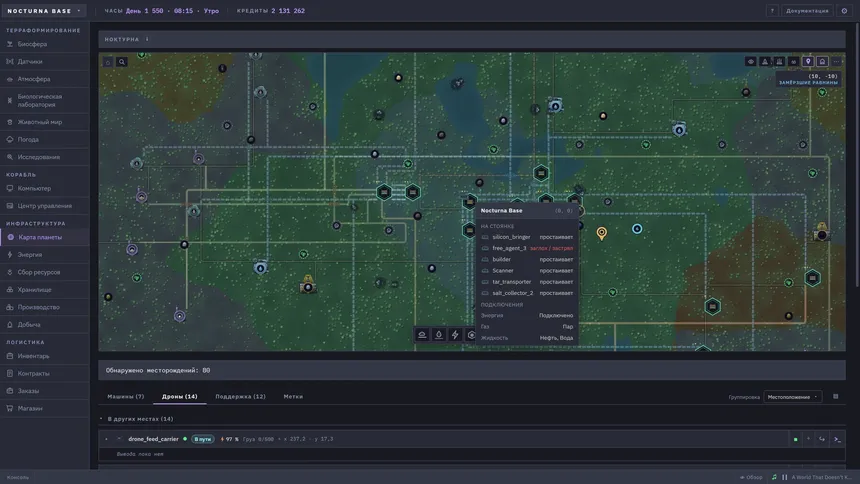The width and height of the screenshot is (860, 484).
Task: Click the В пути status badge
Action: pyautogui.click(x=202, y=439)
